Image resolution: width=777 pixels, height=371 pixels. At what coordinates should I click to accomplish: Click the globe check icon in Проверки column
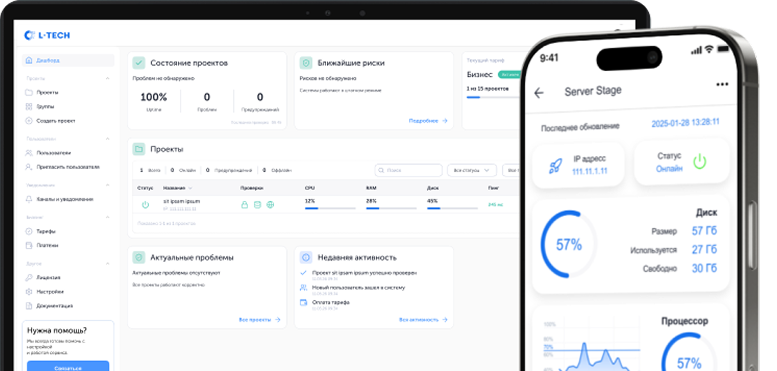coord(270,205)
